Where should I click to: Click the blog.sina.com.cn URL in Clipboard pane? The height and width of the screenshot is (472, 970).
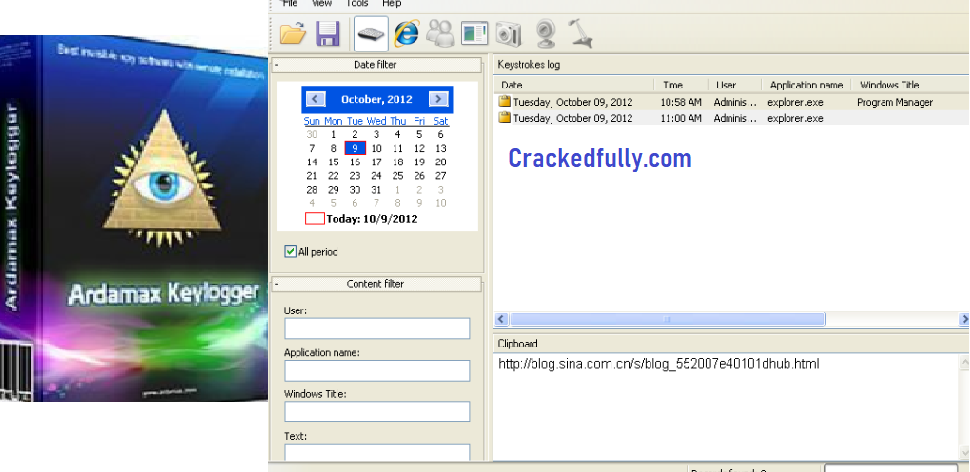[658, 364]
